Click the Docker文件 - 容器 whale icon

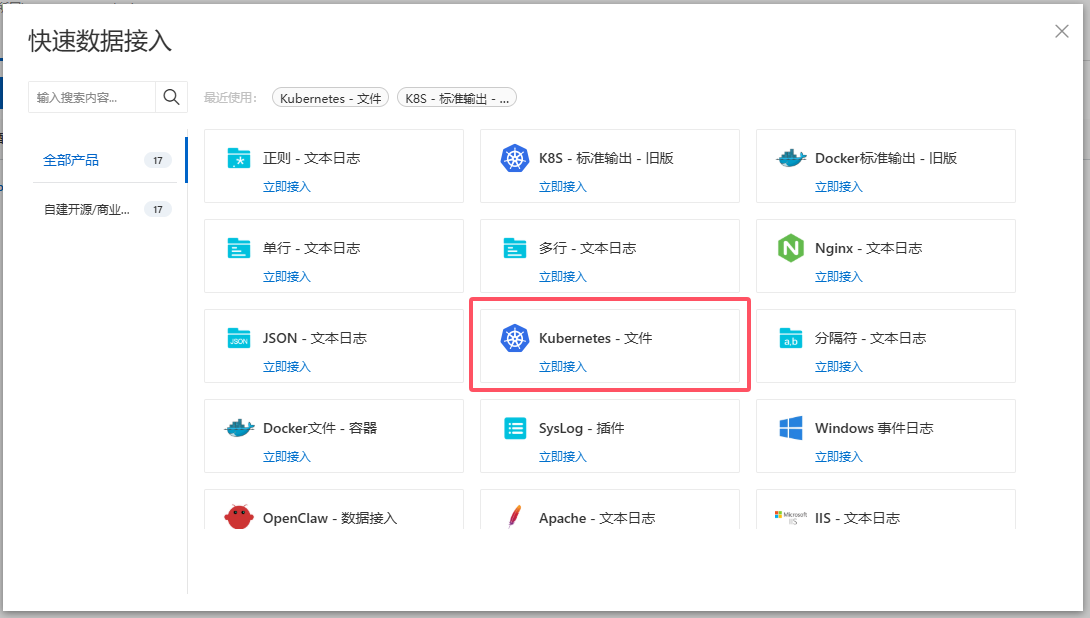(x=239, y=428)
